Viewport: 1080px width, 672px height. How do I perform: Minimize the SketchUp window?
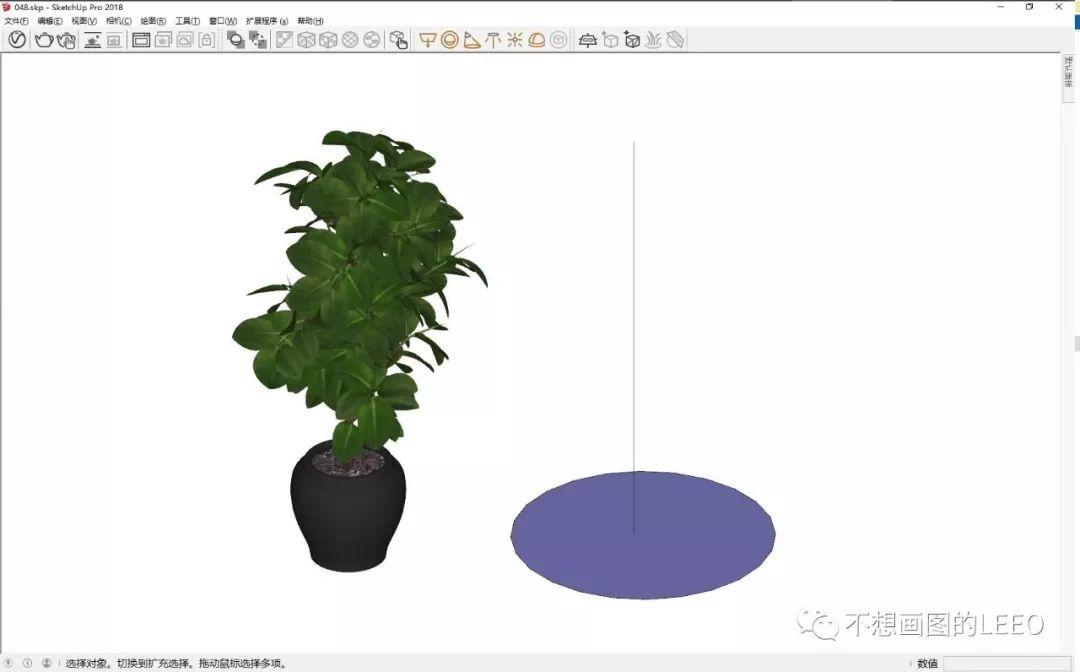point(1001,7)
